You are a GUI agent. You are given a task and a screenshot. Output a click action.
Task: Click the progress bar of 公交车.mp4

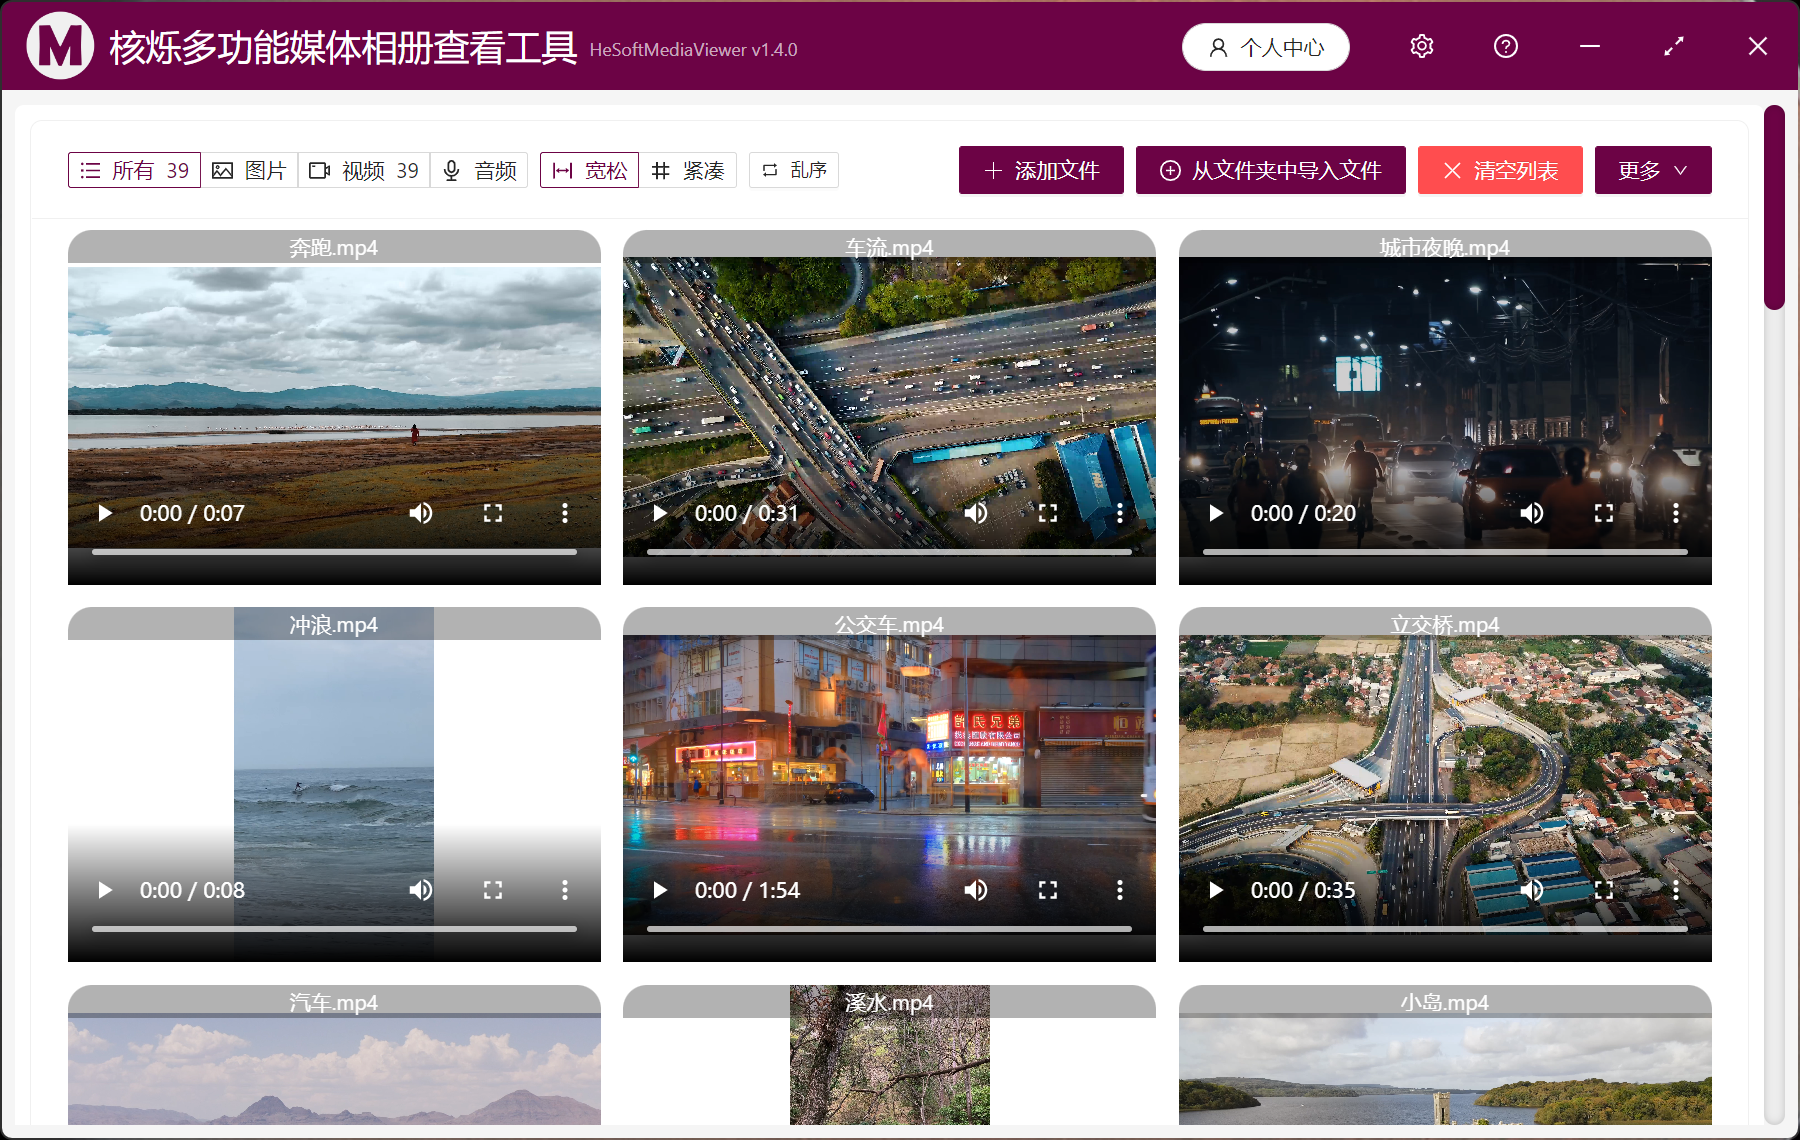point(889,928)
